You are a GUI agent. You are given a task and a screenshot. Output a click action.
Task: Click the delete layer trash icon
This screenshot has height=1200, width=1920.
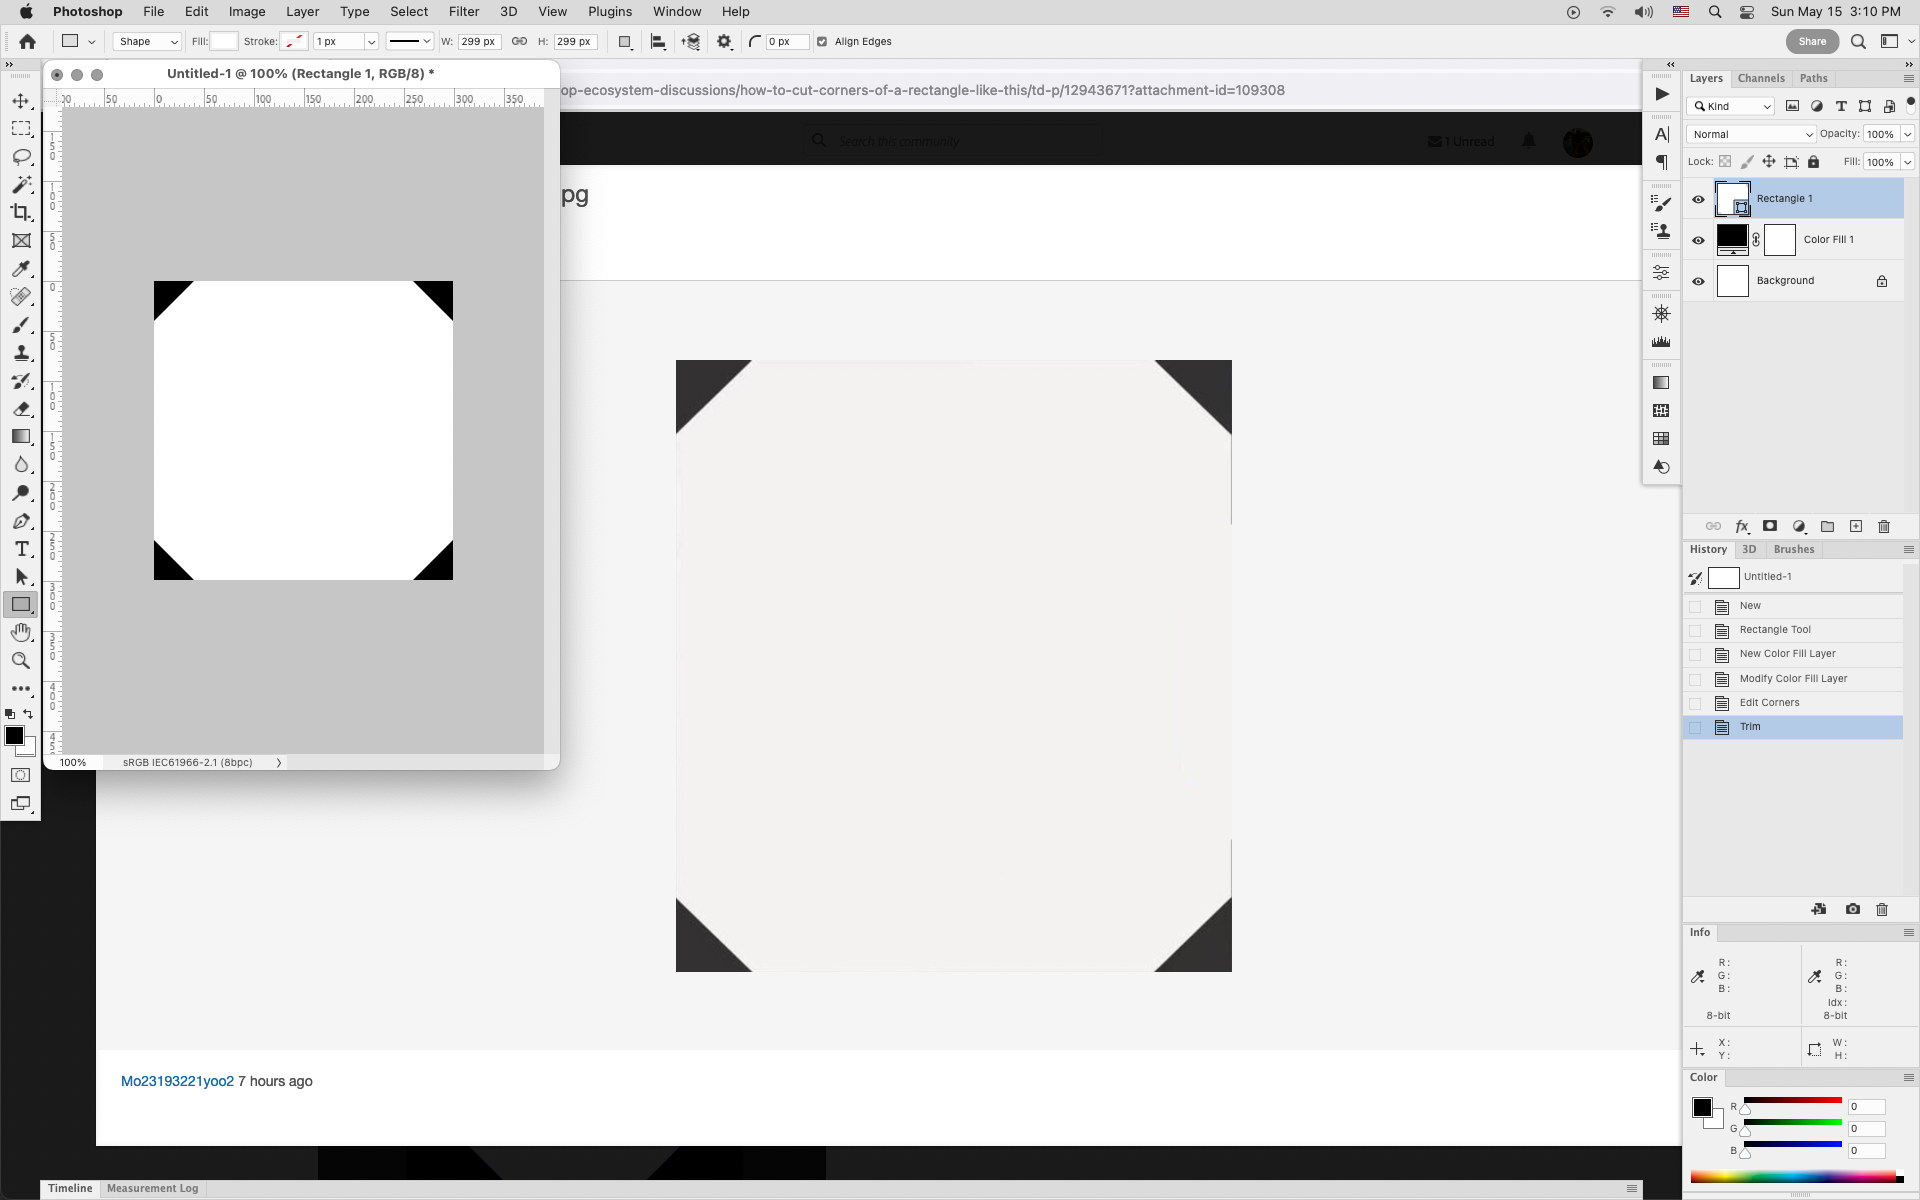tap(1884, 527)
